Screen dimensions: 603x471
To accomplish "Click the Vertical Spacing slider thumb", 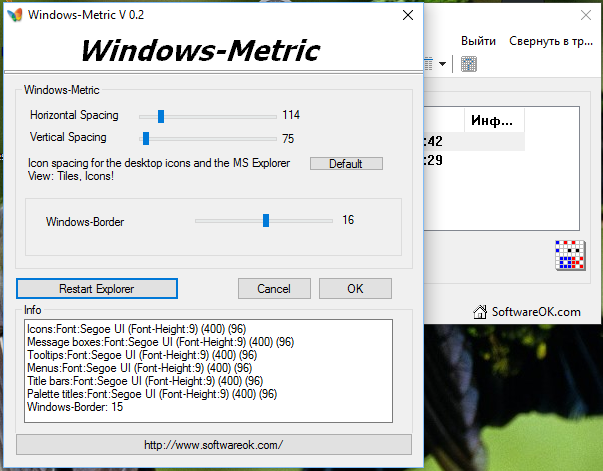I will point(146,138).
